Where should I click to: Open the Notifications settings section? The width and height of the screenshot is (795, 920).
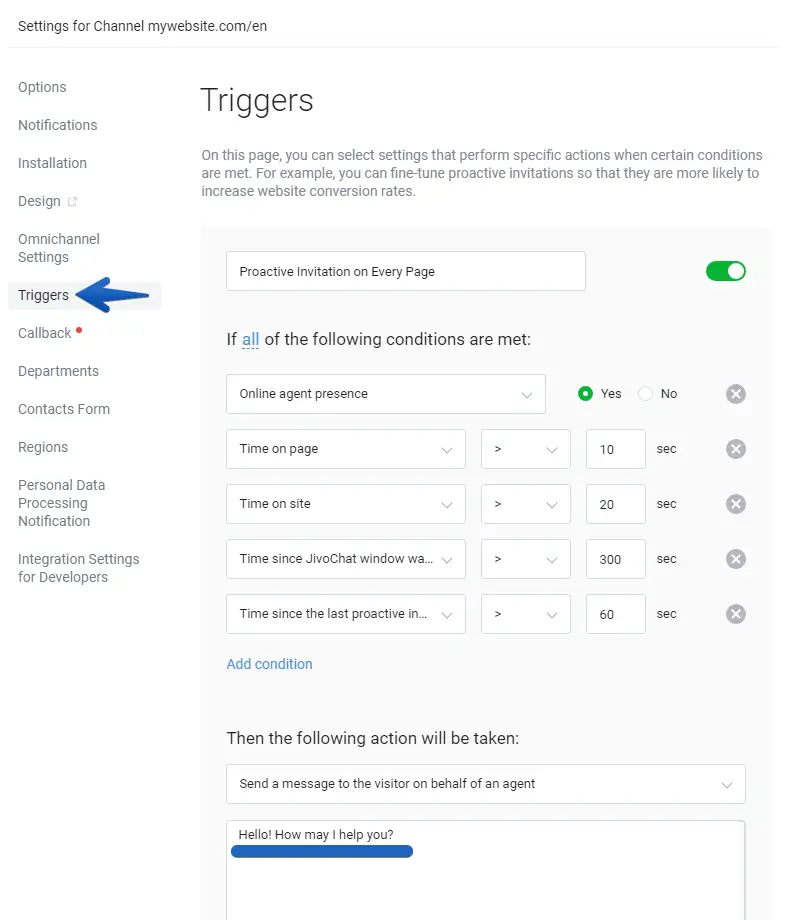[x=58, y=125]
